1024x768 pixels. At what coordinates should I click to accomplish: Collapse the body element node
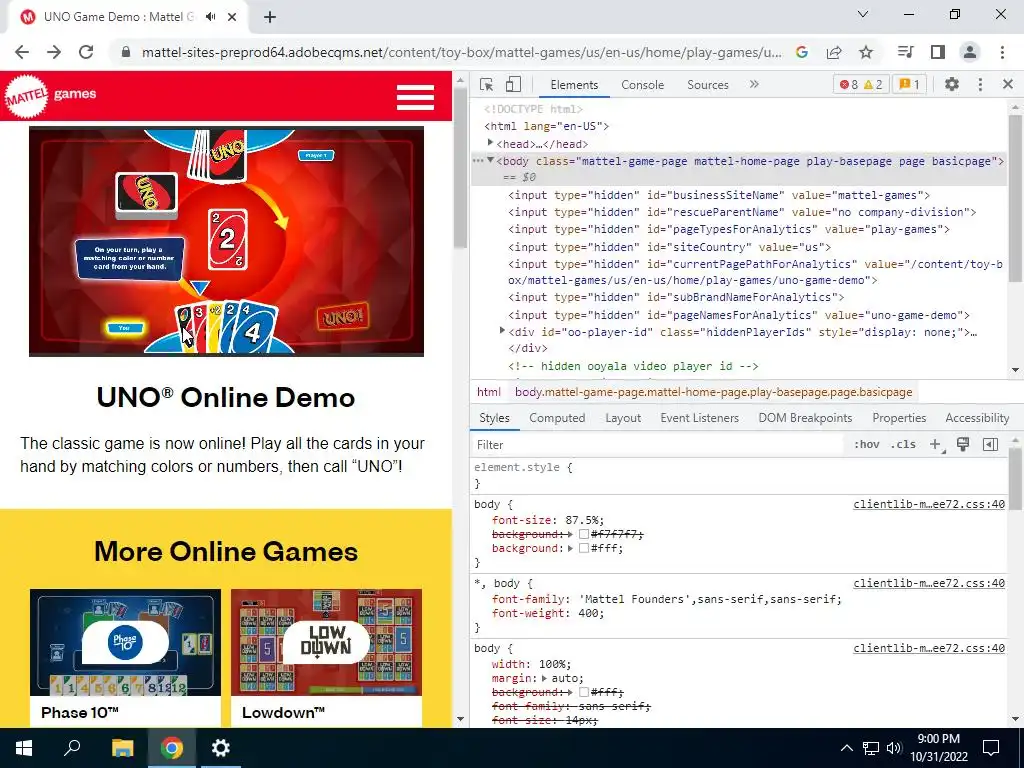click(490, 160)
